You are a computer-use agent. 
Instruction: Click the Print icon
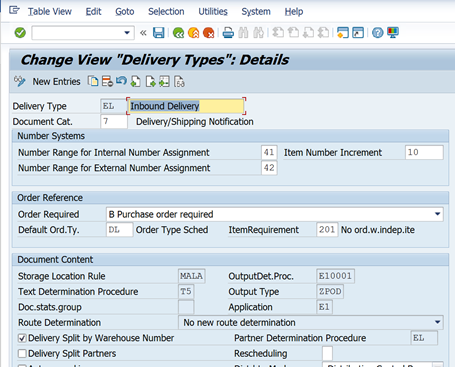228,33
